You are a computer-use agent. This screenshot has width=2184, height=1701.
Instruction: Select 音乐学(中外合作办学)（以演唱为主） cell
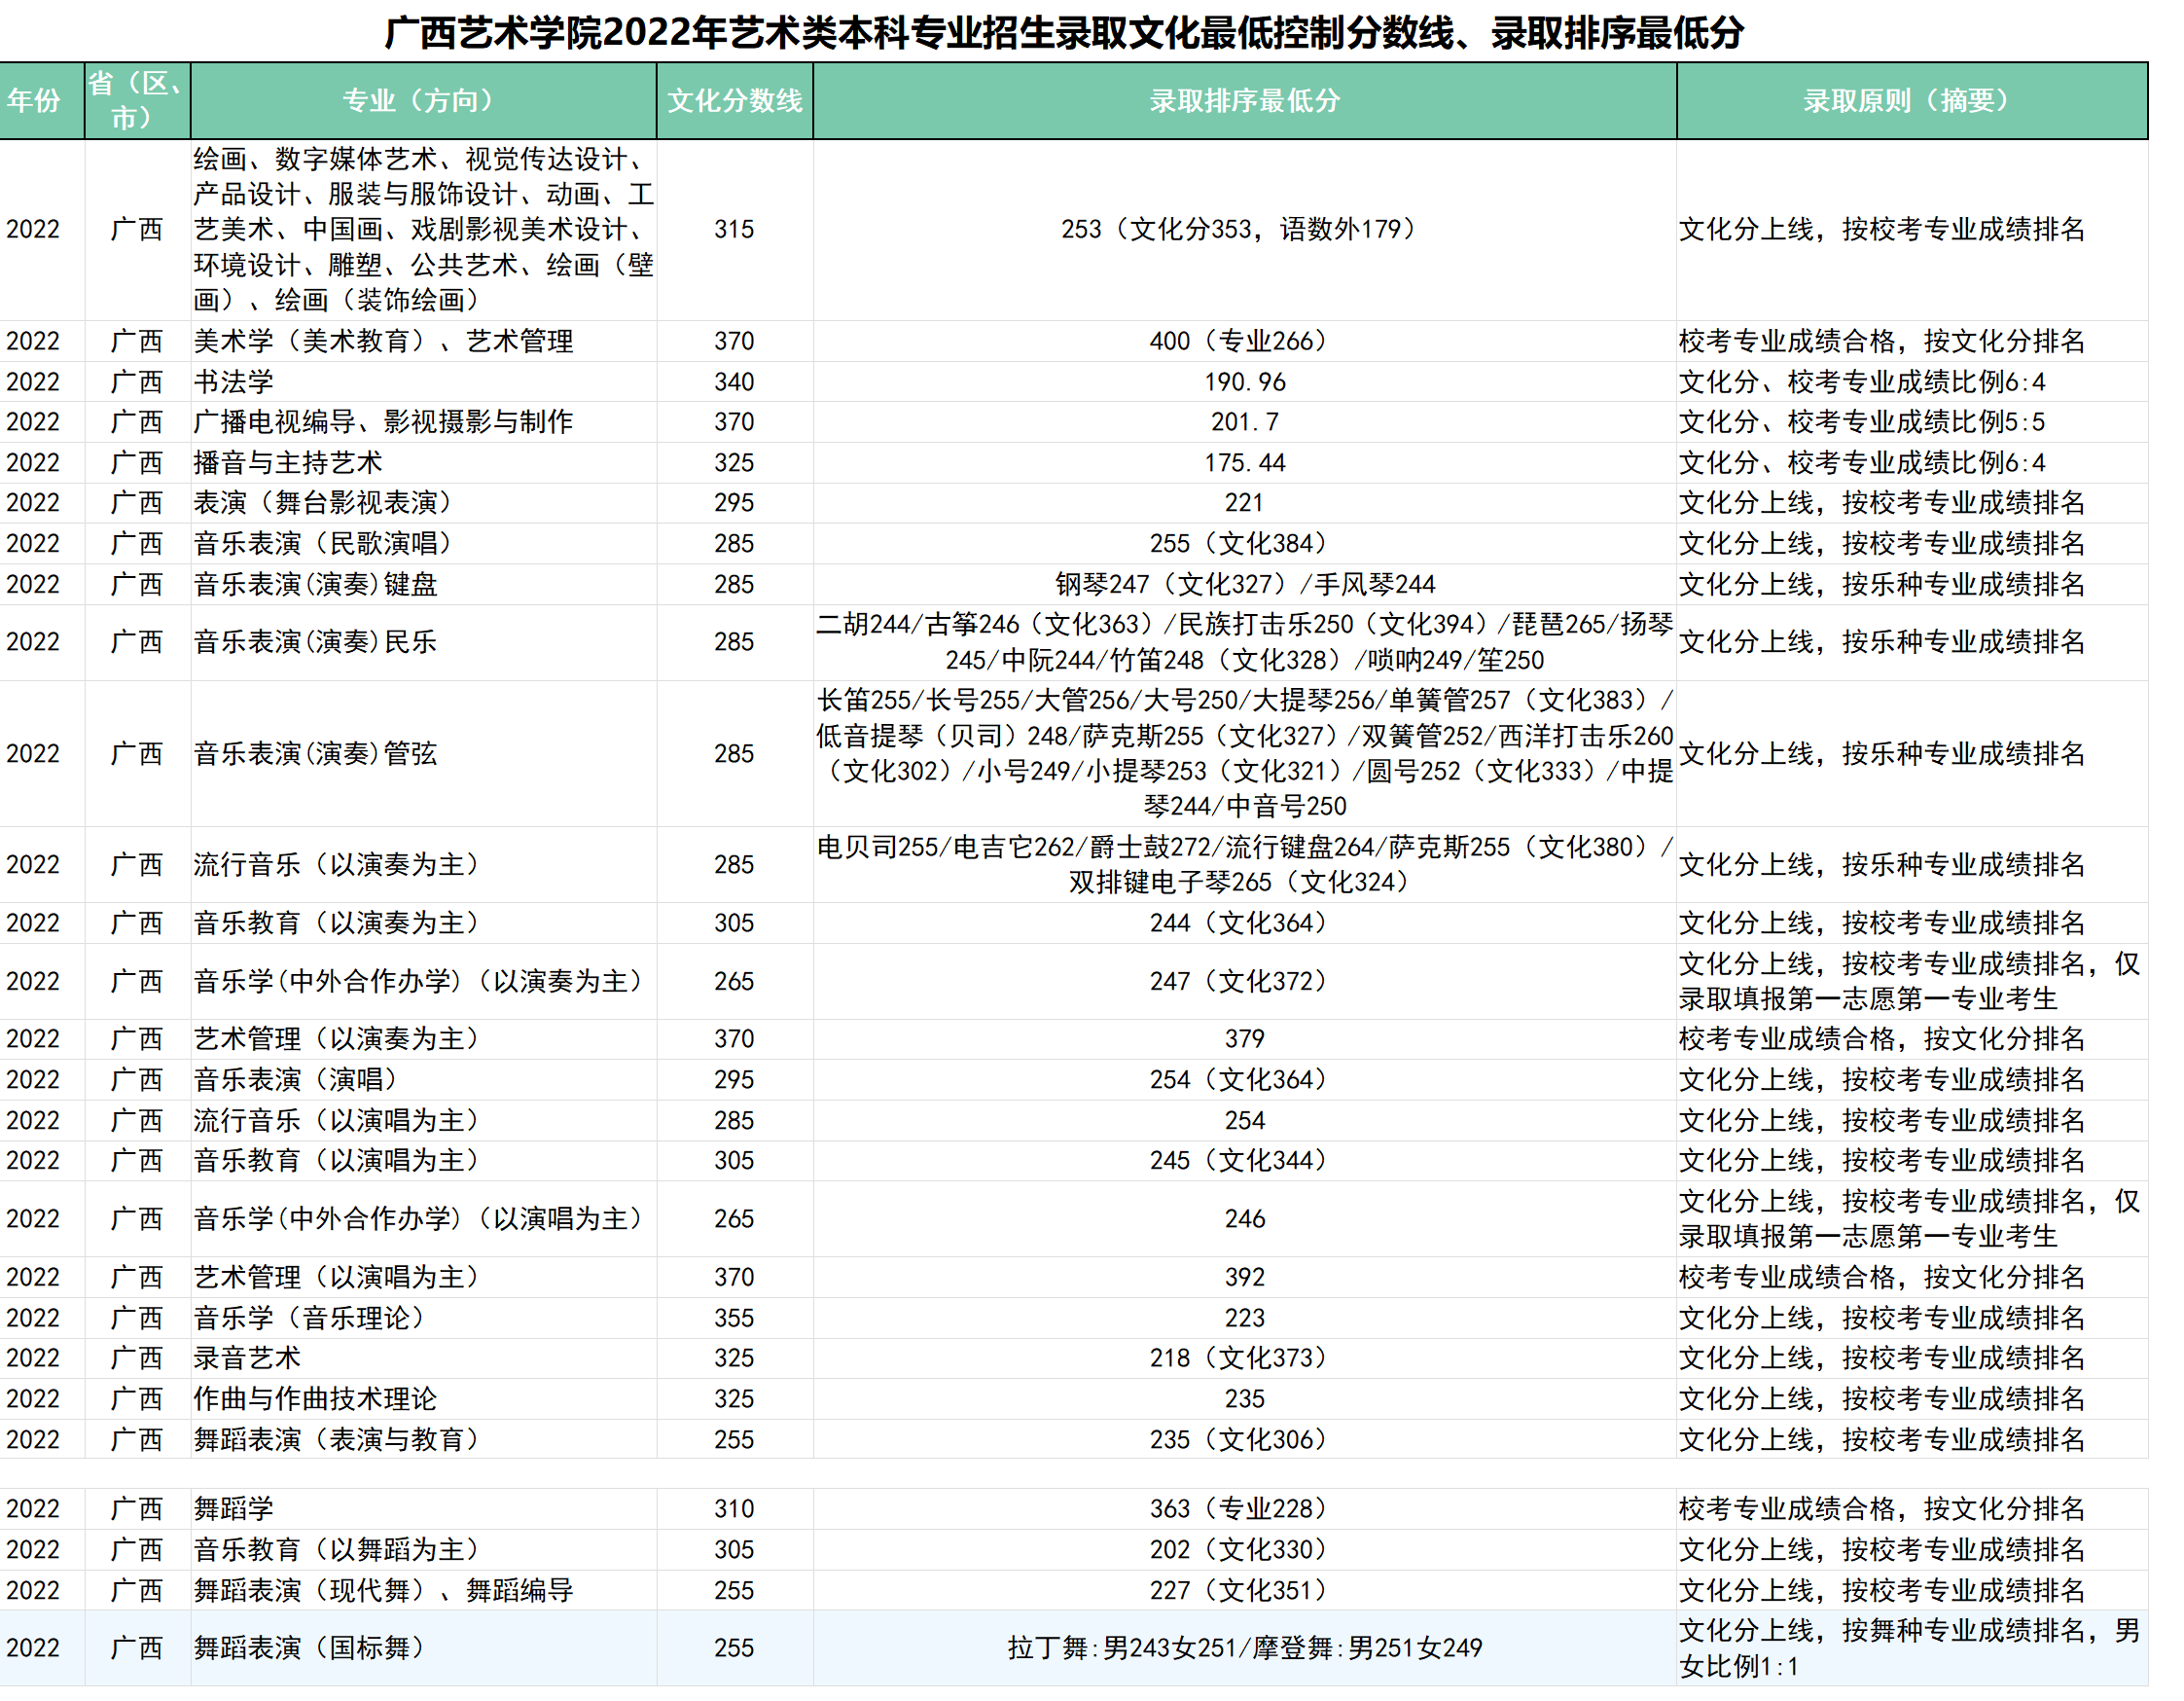pyautogui.click(x=423, y=1219)
